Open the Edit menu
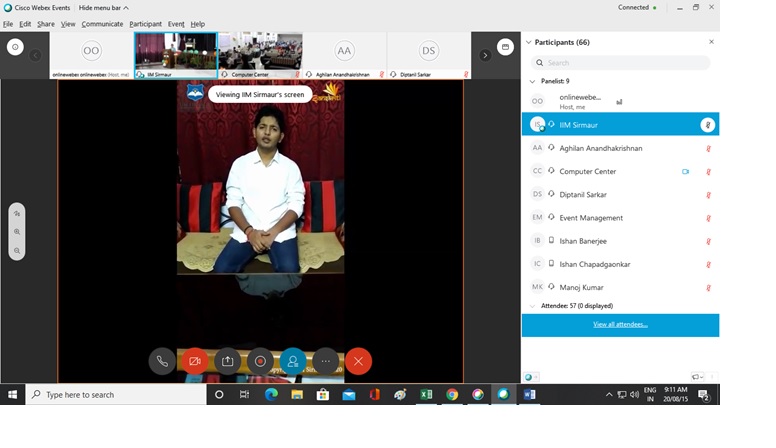 pos(25,24)
